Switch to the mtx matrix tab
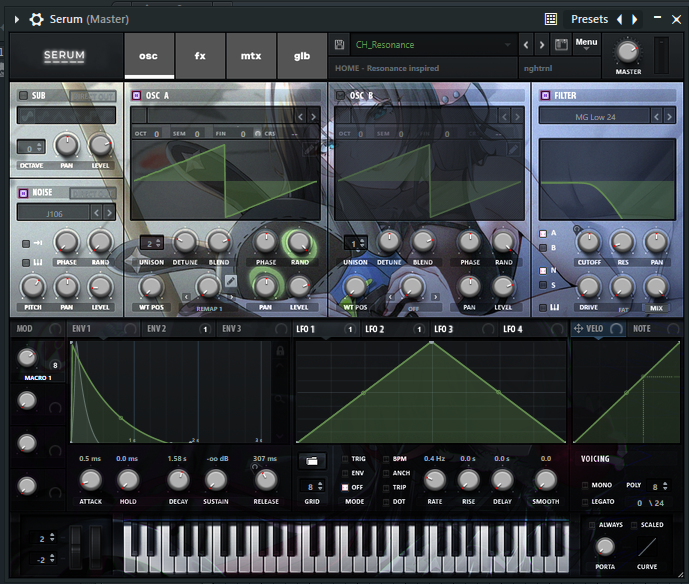Viewport: 689px width, 584px height. 251,56
